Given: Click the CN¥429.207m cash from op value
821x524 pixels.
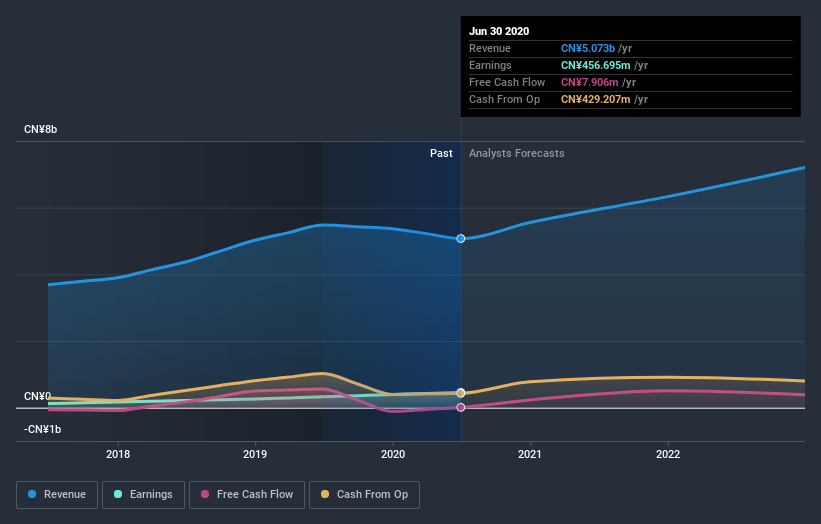Looking at the screenshot, I should point(596,99).
